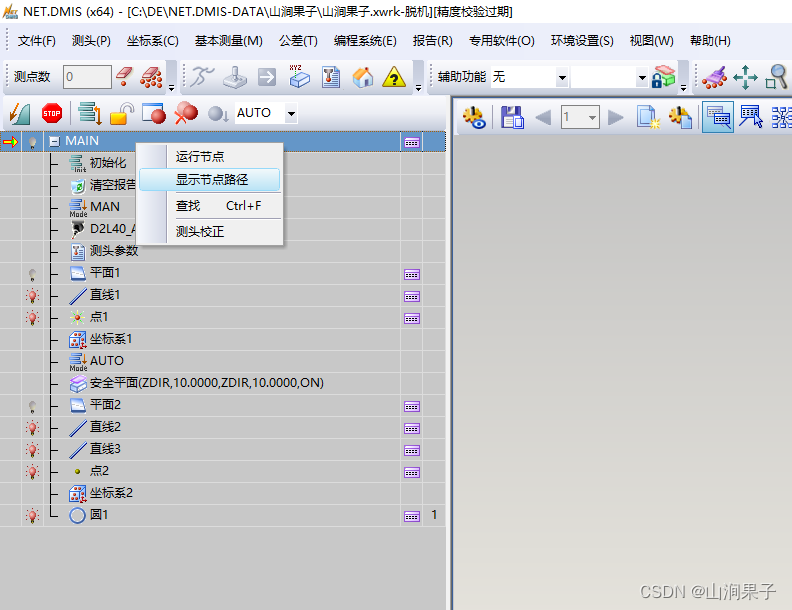Viewport: 792px width, 610px height.
Task: Click the gray ball down-arrow icon
Action: pos(218,114)
